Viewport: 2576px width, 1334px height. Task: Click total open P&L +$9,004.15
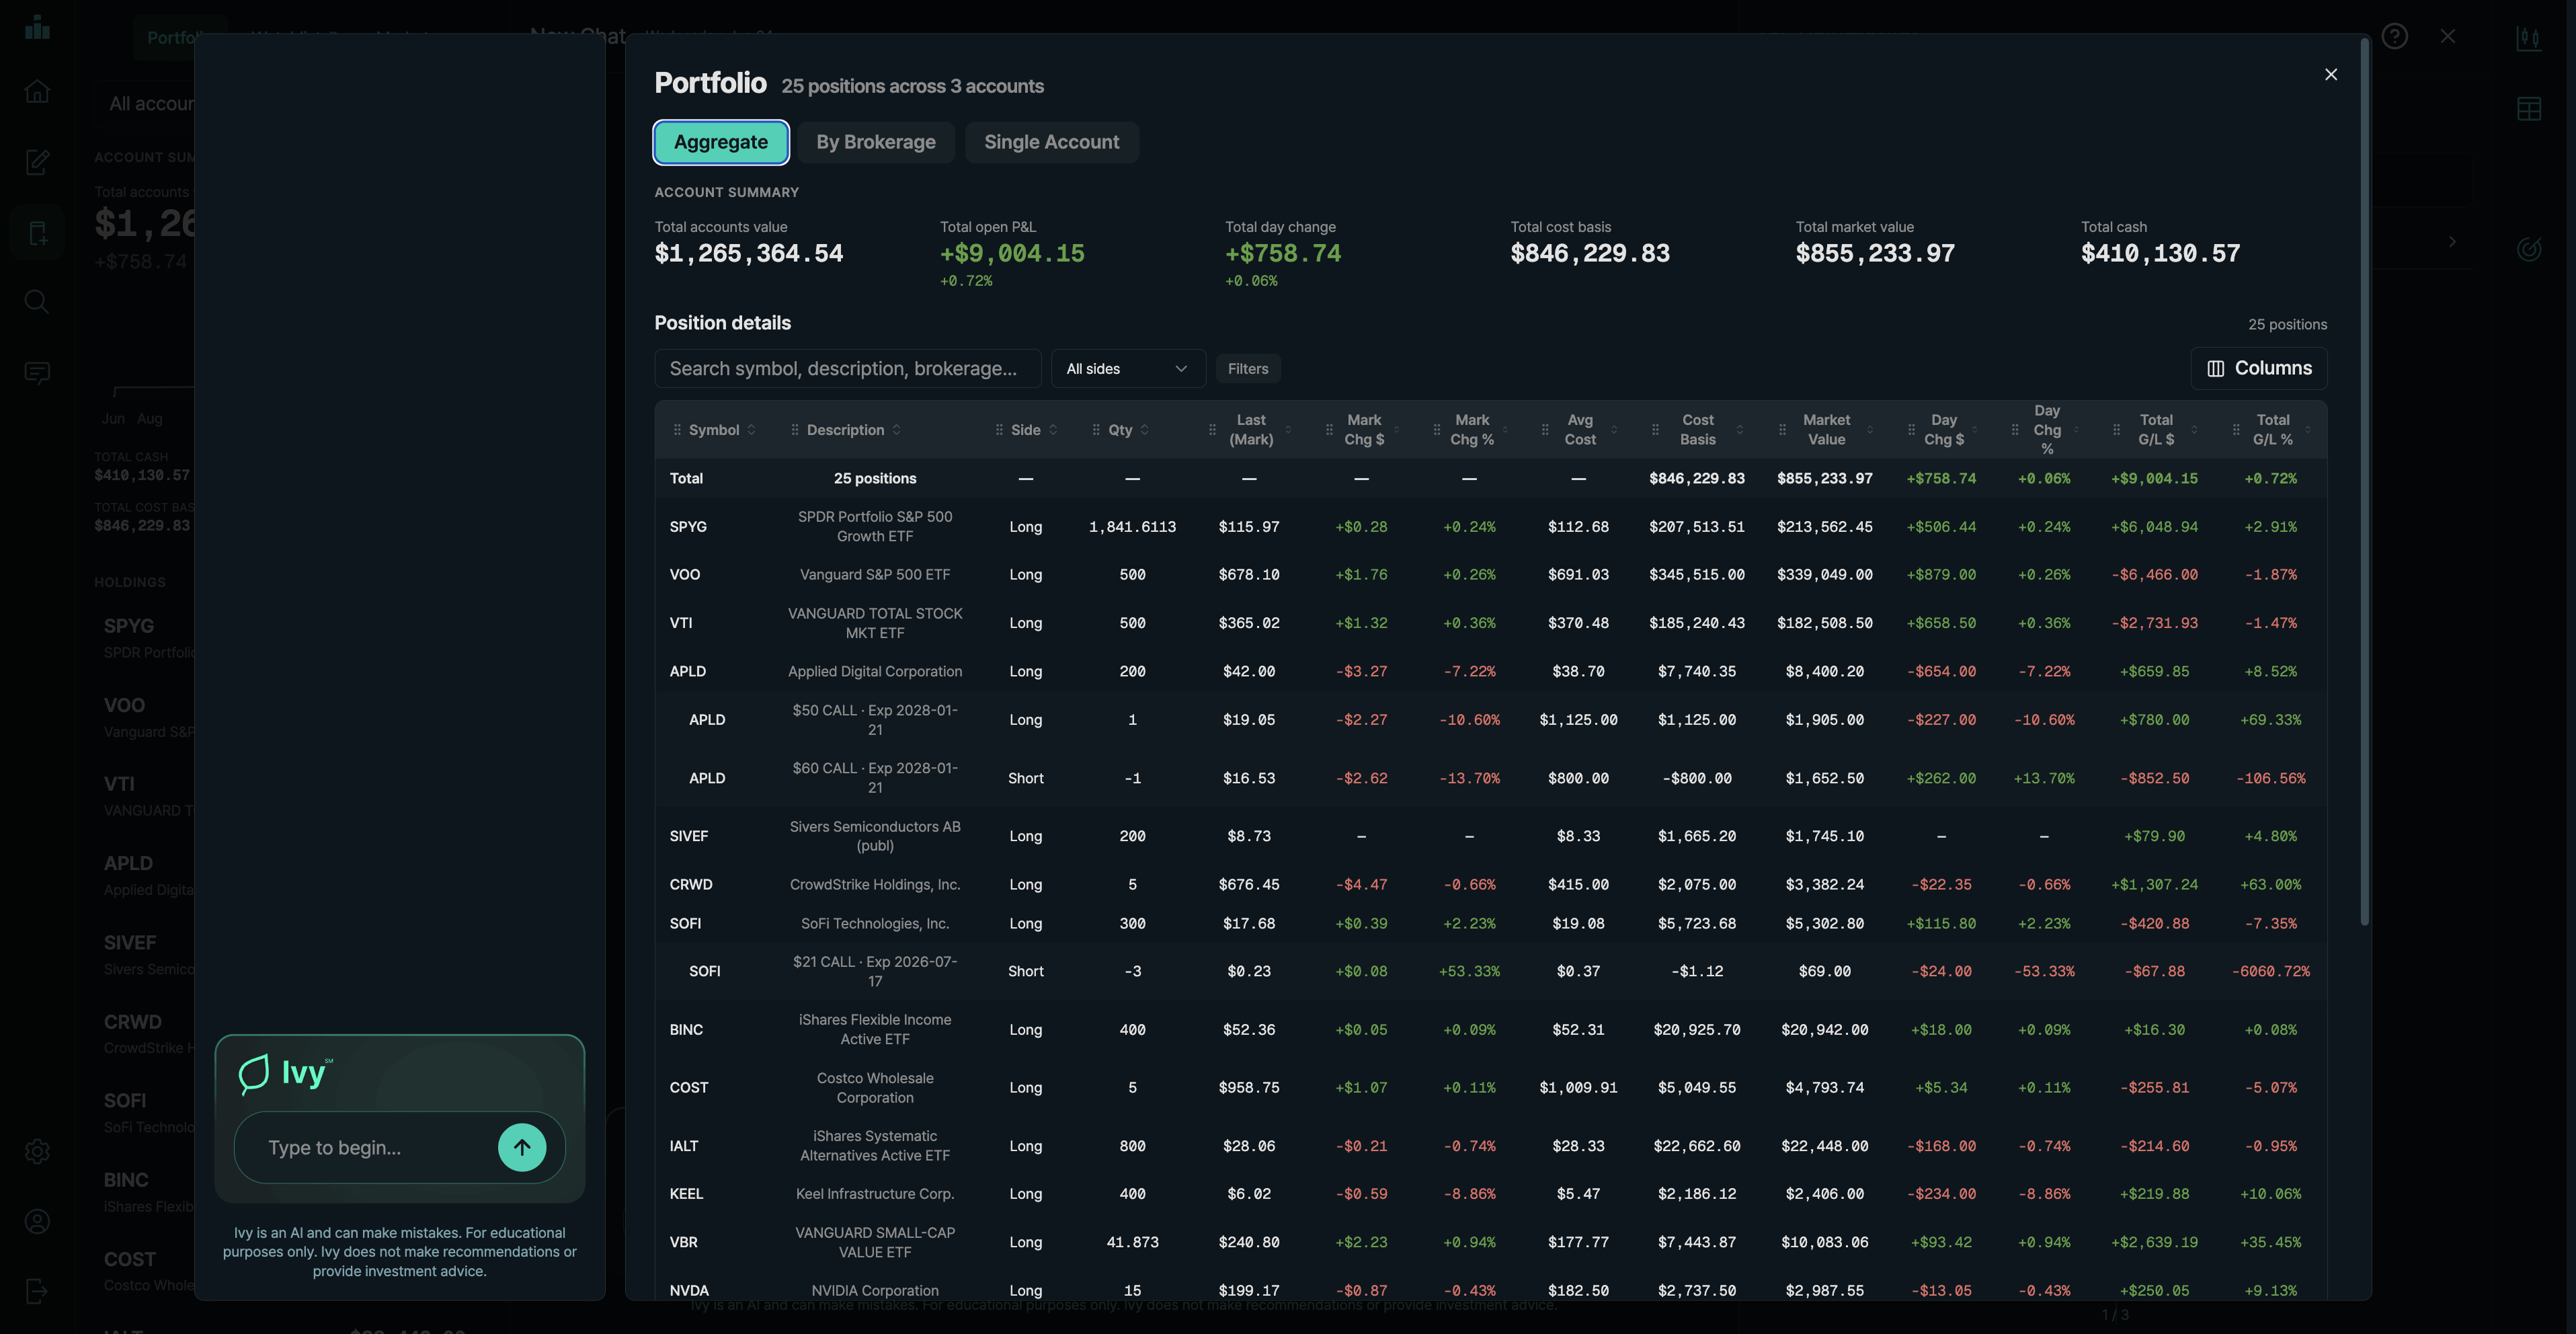1012,254
